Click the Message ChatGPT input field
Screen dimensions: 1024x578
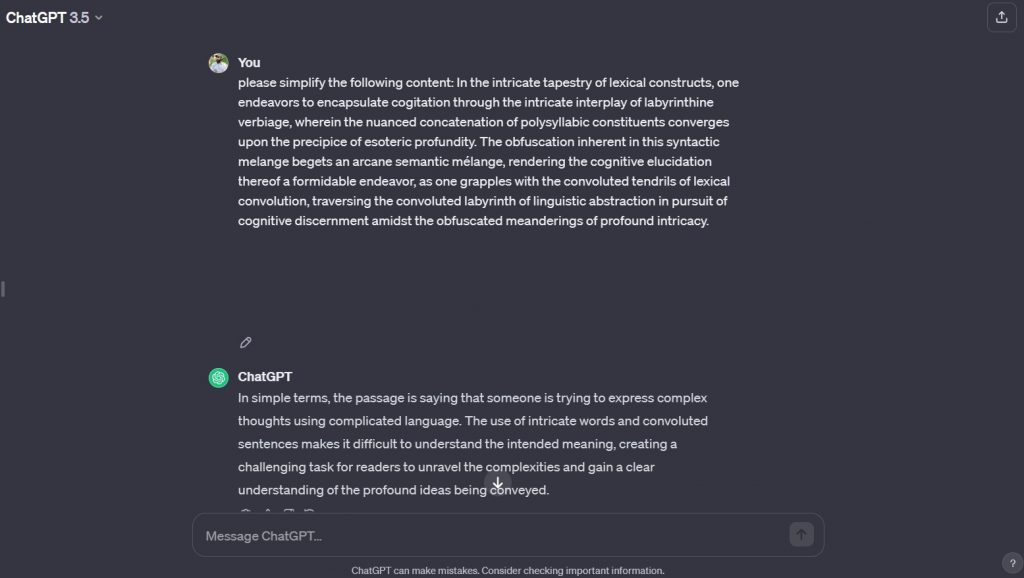point(450,535)
